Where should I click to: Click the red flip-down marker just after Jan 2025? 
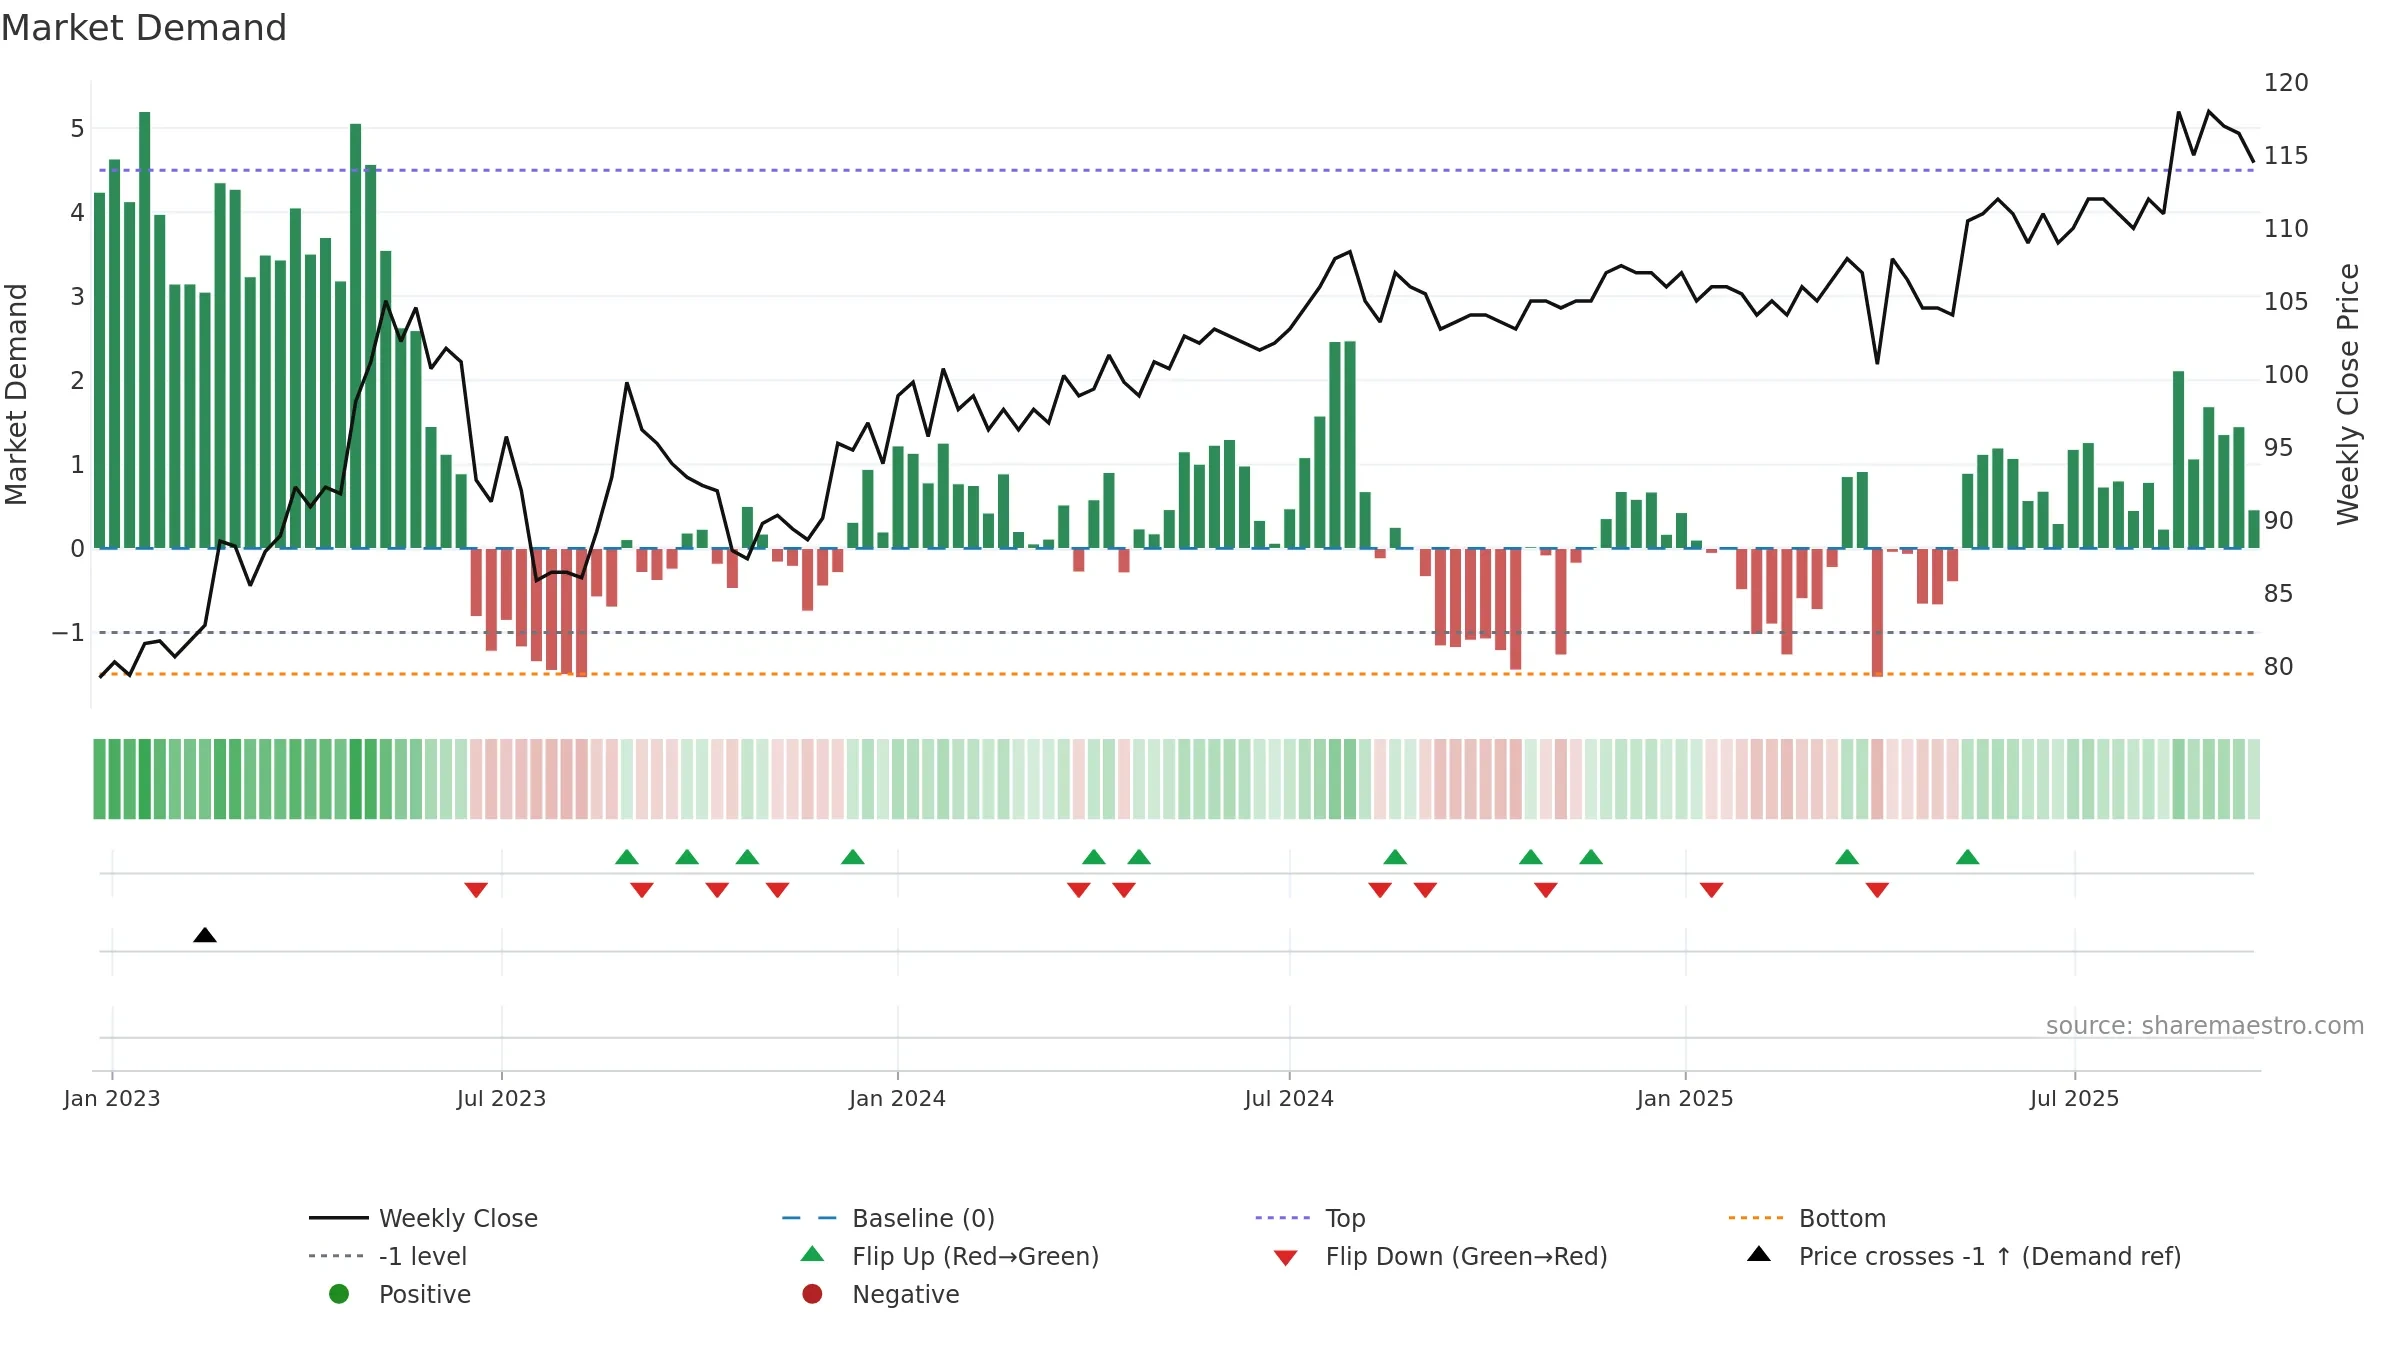point(1711,890)
